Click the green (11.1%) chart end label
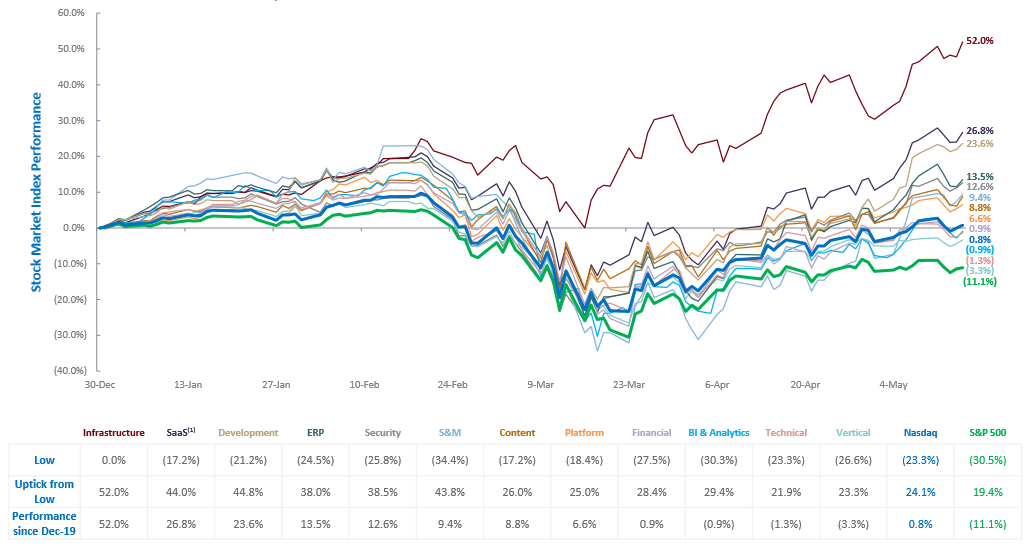This screenshot has width=1031, height=548. tap(977, 283)
